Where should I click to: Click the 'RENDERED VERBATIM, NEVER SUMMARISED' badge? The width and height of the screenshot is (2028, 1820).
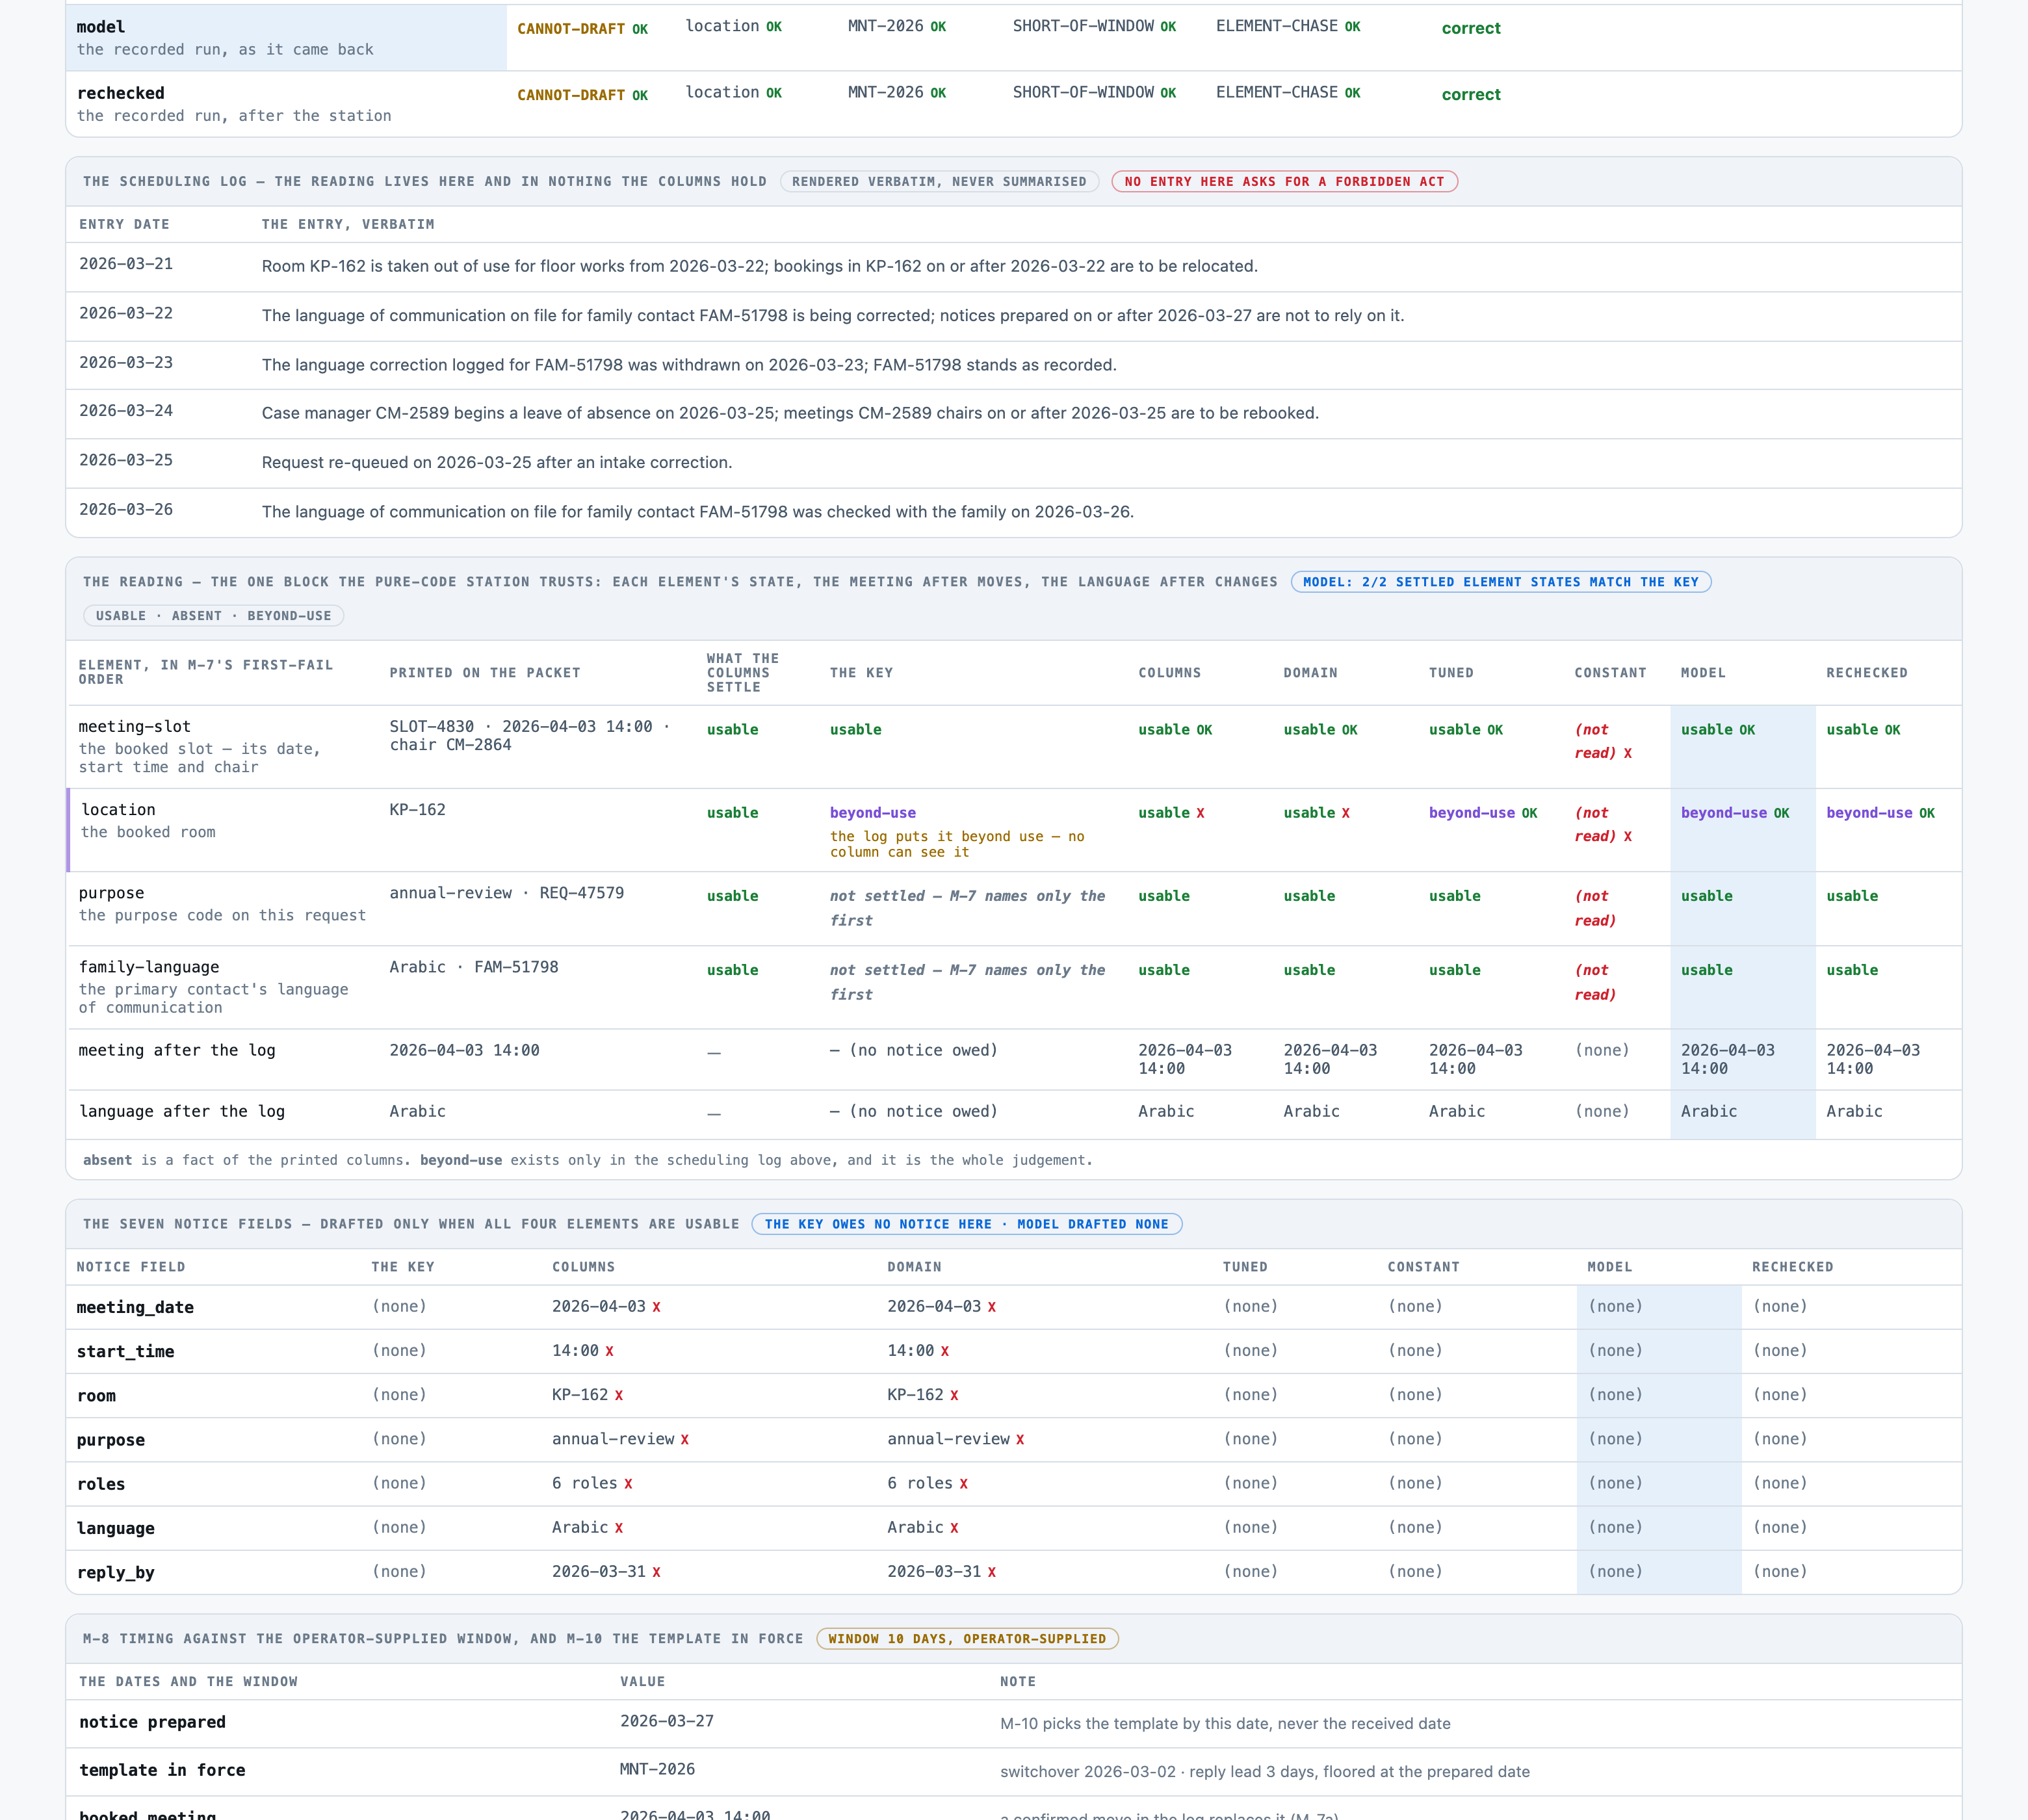pyautogui.click(x=939, y=182)
